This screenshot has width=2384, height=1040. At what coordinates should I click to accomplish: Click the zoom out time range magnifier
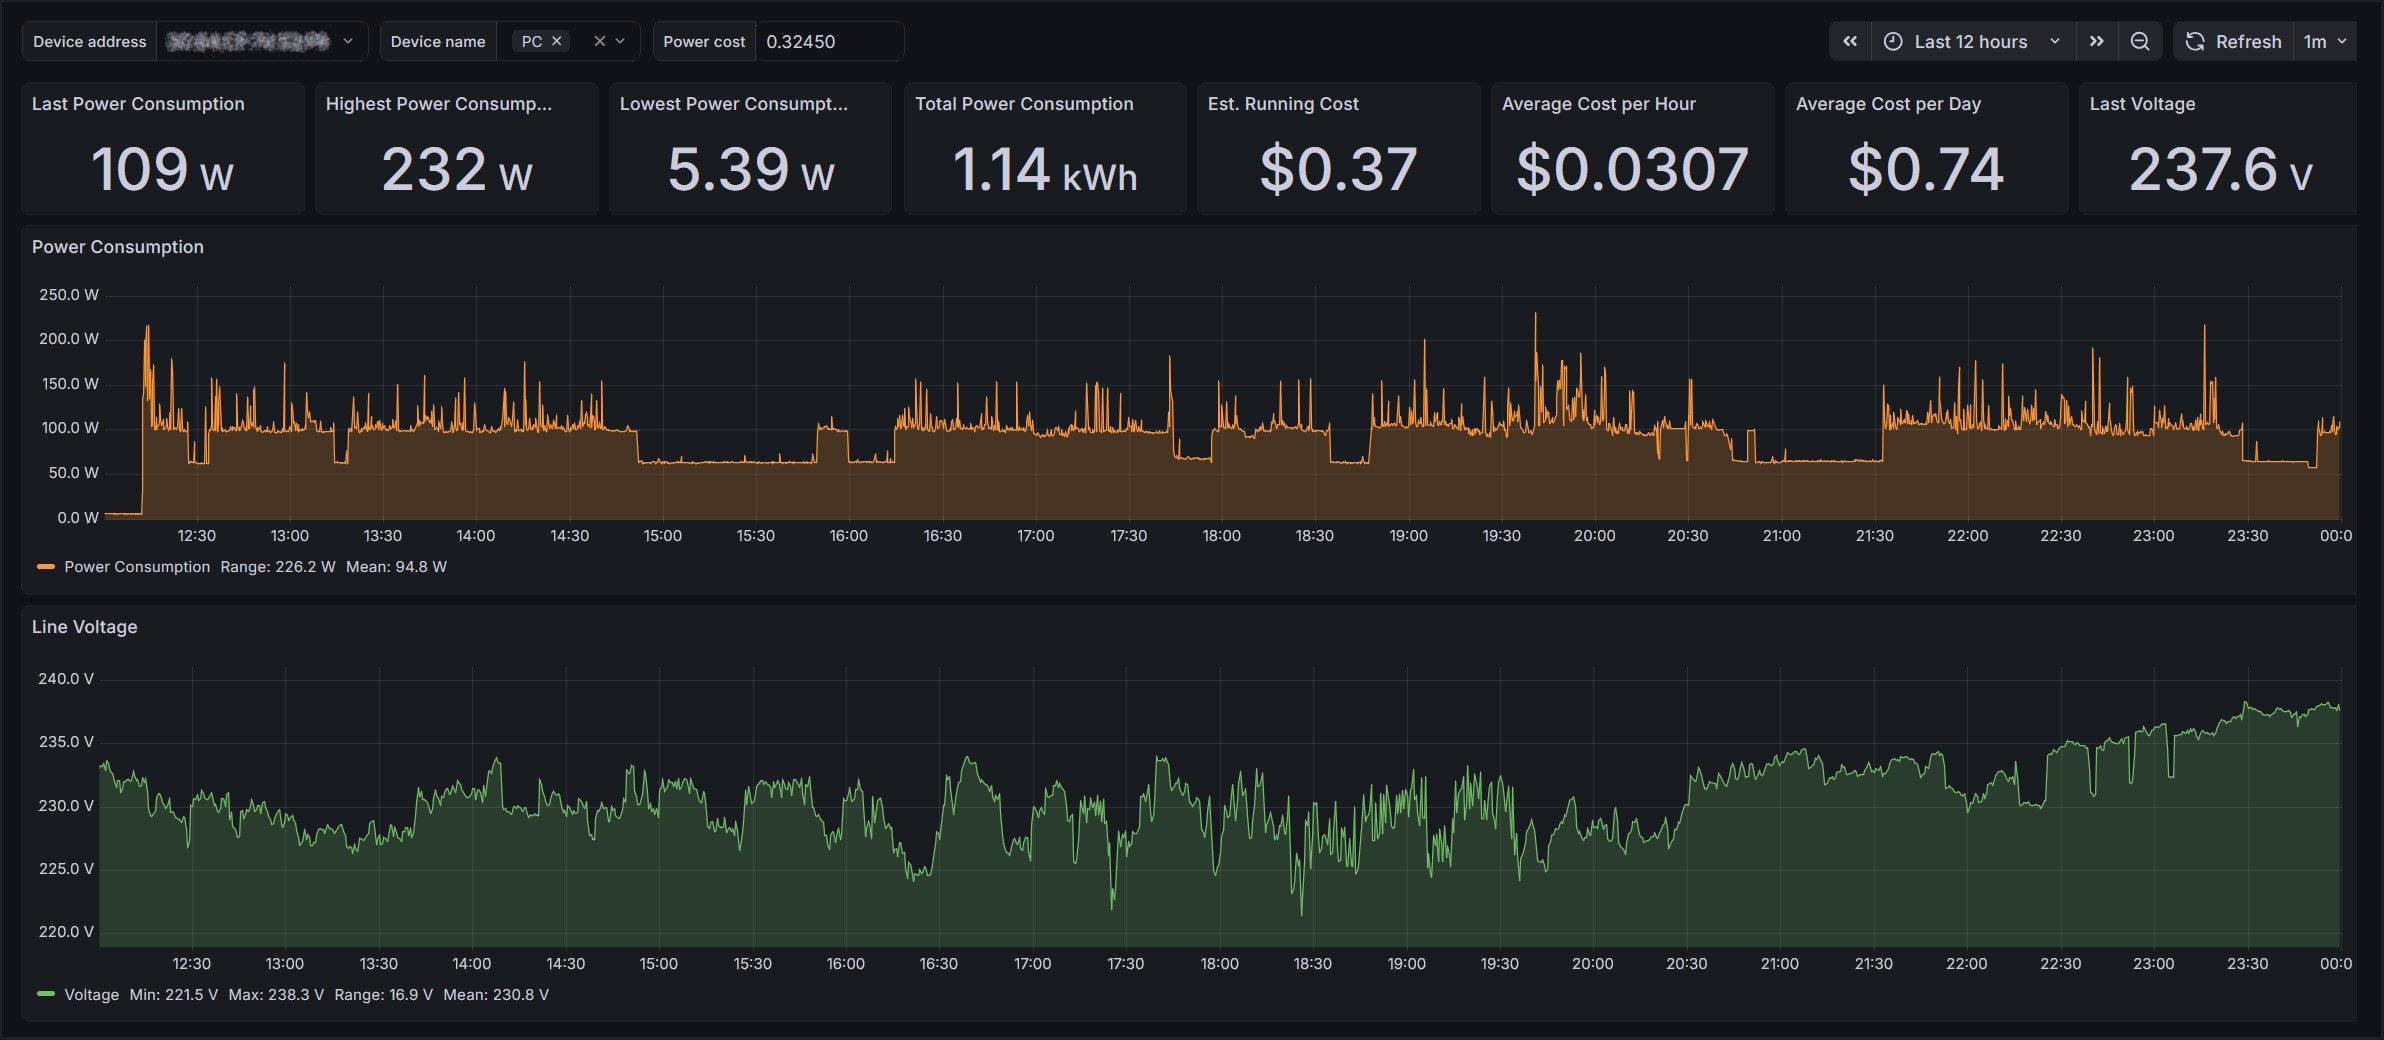tap(2140, 41)
